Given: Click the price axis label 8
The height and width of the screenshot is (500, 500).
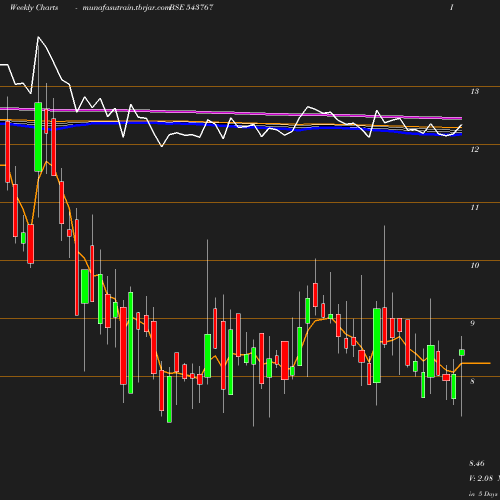Looking at the screenshot, I should pos(472,381).
